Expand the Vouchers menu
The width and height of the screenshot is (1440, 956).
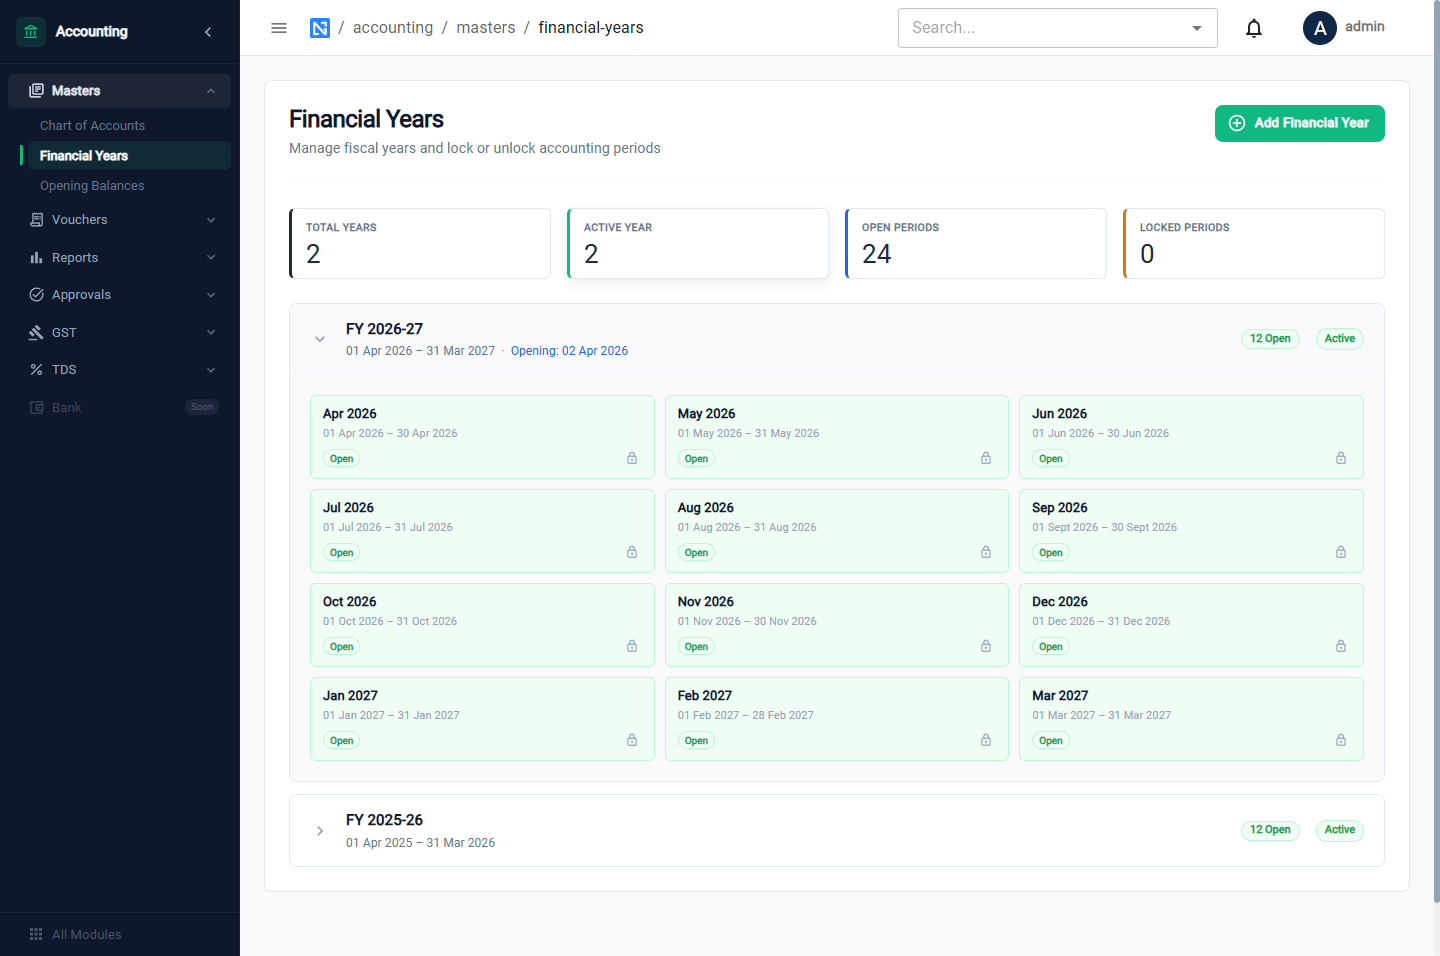120,220
